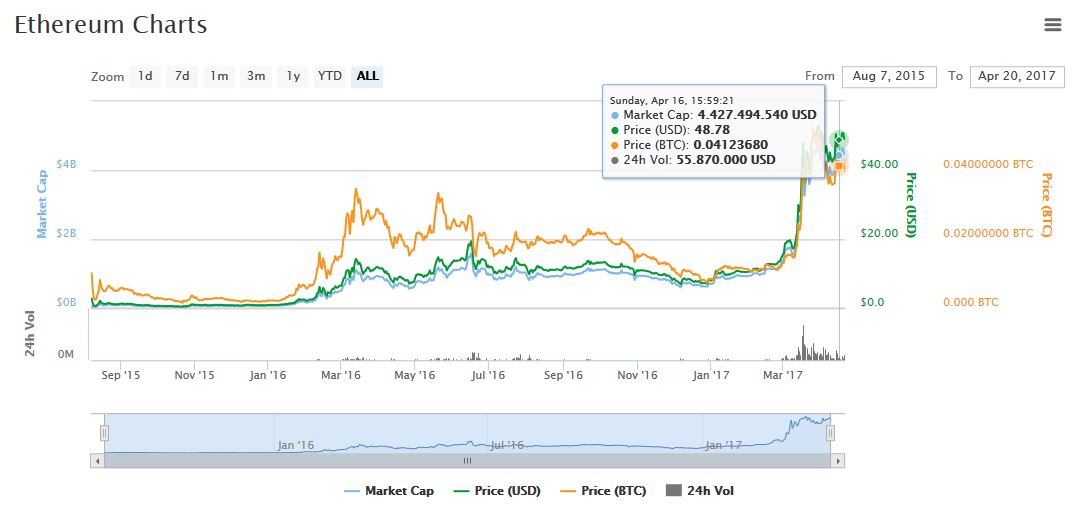Open the chart hamburger context menu

click(1052, 25)
